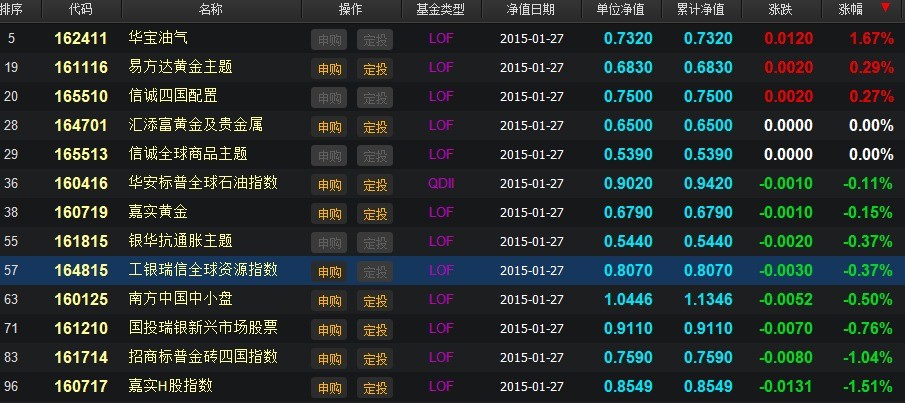Select the date cell for 嘉实H股指数

532,386
